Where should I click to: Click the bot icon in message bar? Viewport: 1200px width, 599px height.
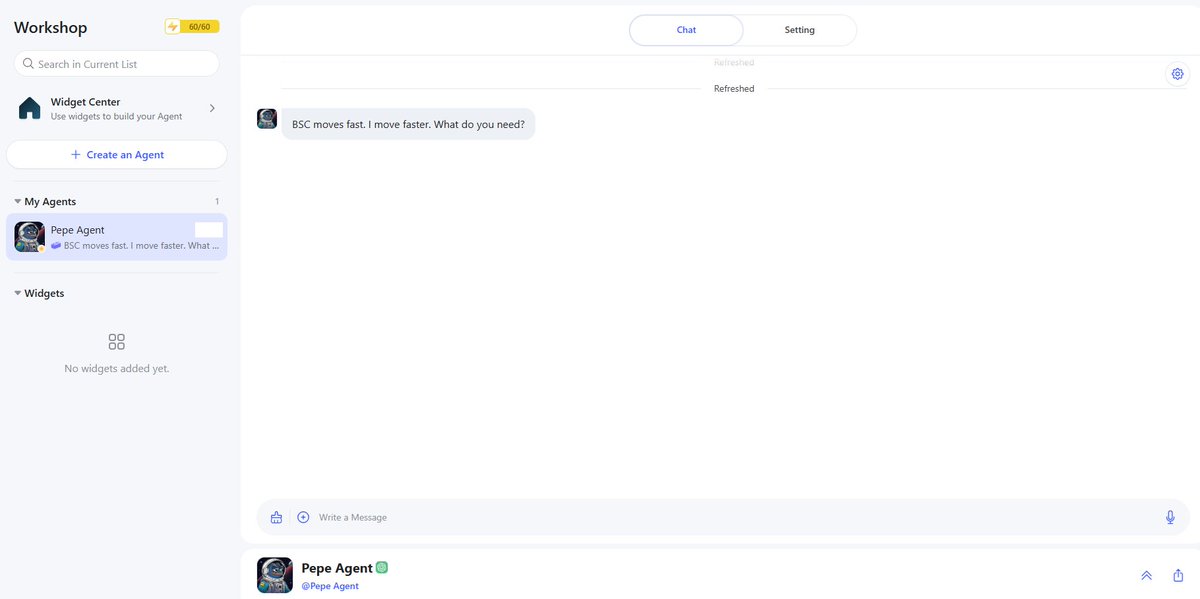click(276, 517)
